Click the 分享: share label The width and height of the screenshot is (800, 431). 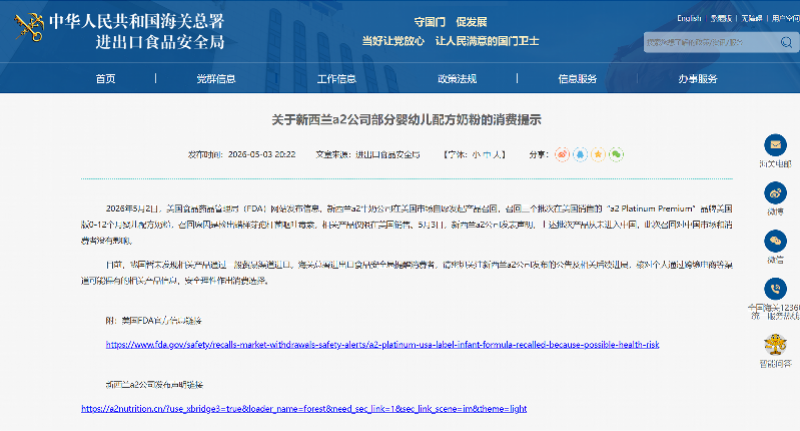[x=538, y=155]
